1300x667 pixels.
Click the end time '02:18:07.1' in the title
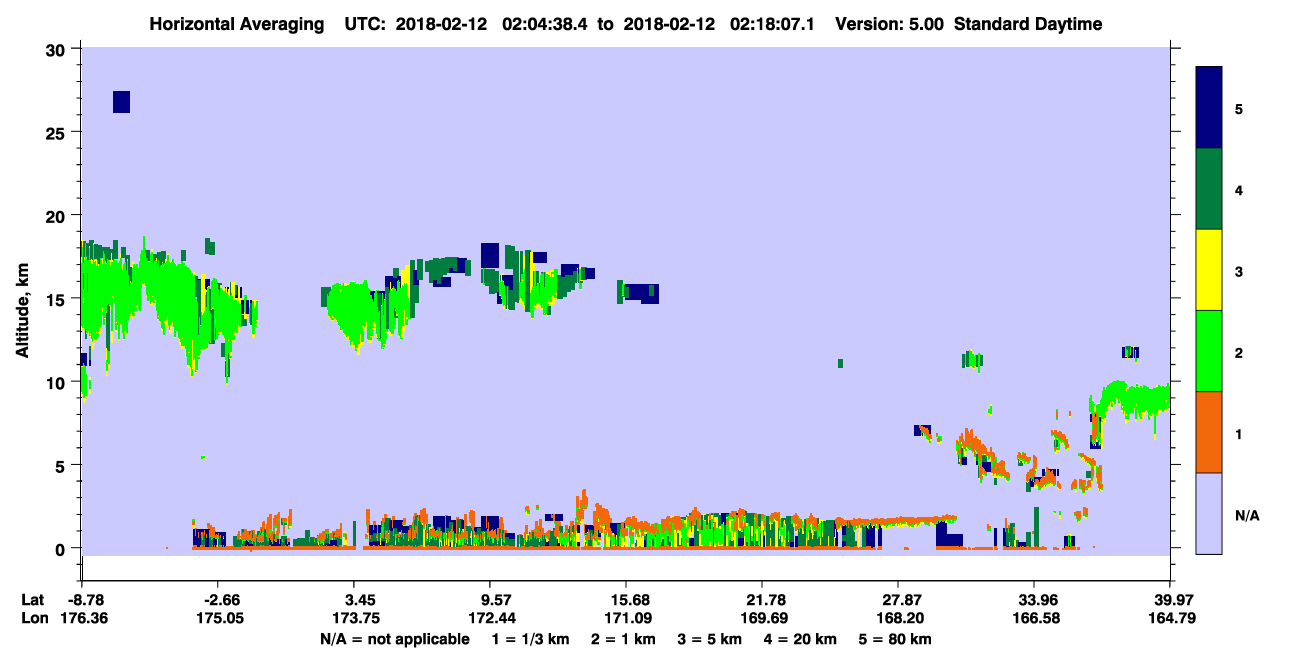pos(765,24)
